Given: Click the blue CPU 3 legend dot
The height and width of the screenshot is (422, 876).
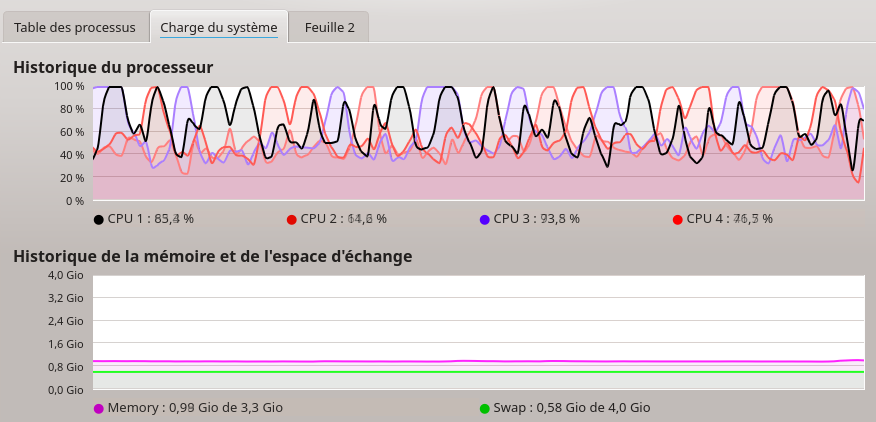Looking at the screenshot, I should point(485,219).
